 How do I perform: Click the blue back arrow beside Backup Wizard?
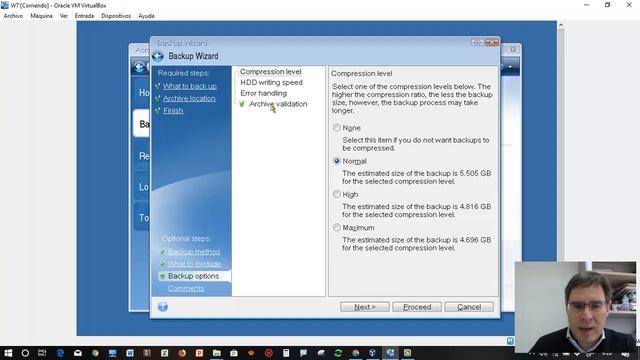click(158, 56)
